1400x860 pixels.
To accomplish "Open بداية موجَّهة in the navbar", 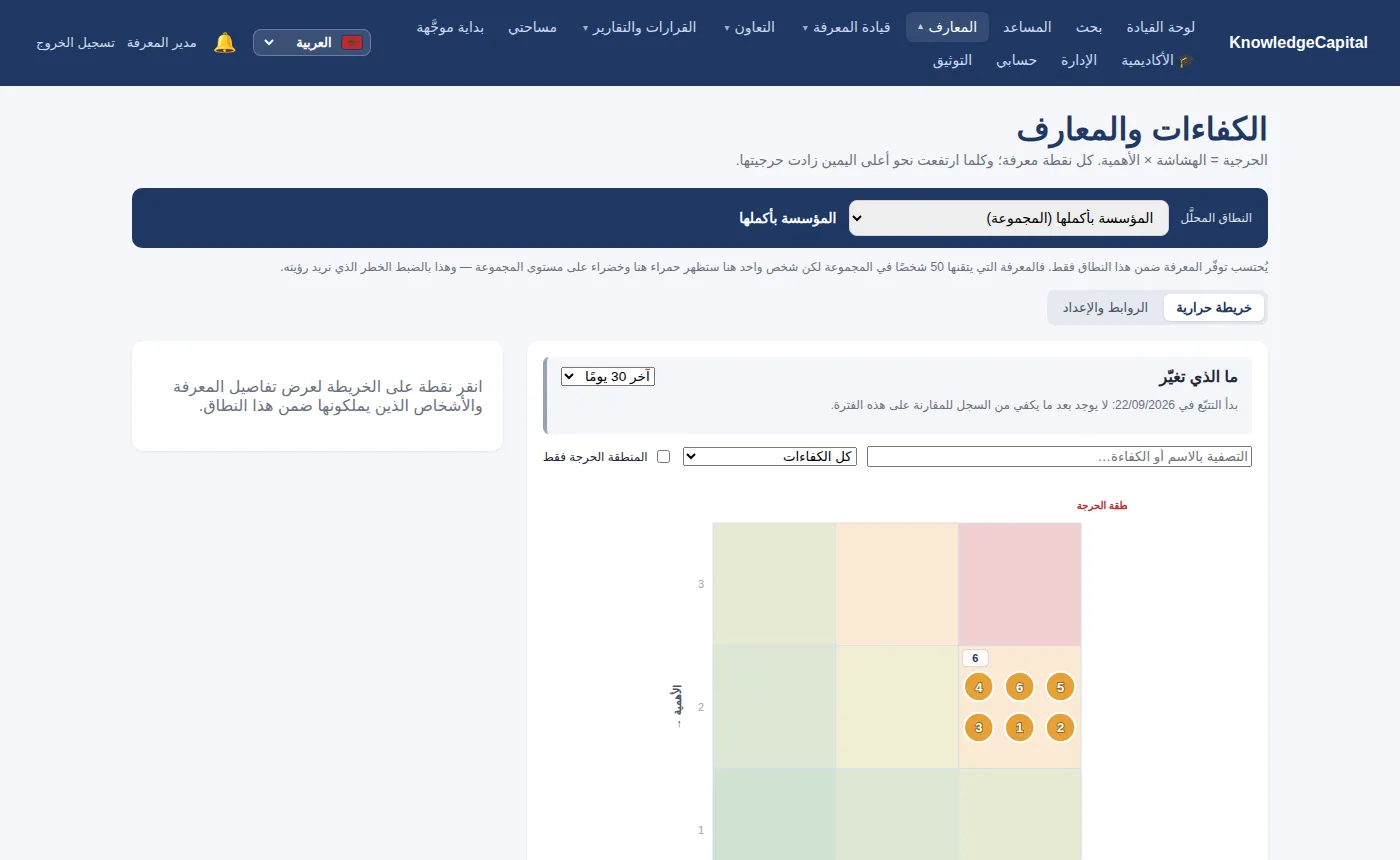I will click(451, 27).
